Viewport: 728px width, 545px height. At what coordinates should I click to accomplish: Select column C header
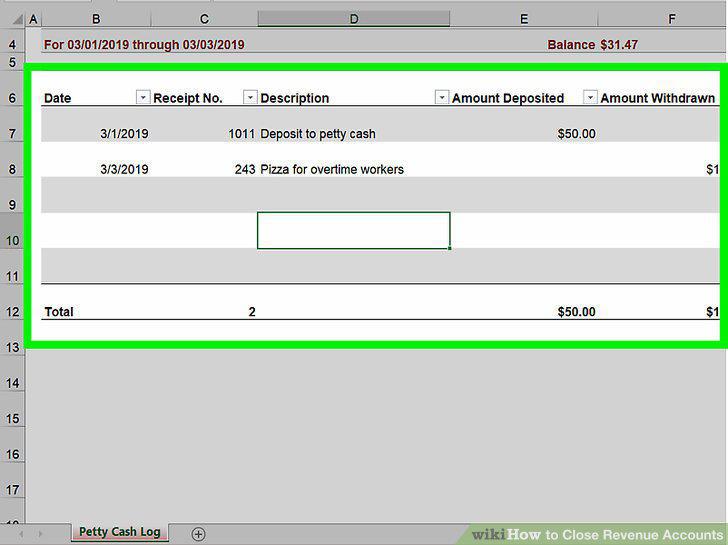204,19
